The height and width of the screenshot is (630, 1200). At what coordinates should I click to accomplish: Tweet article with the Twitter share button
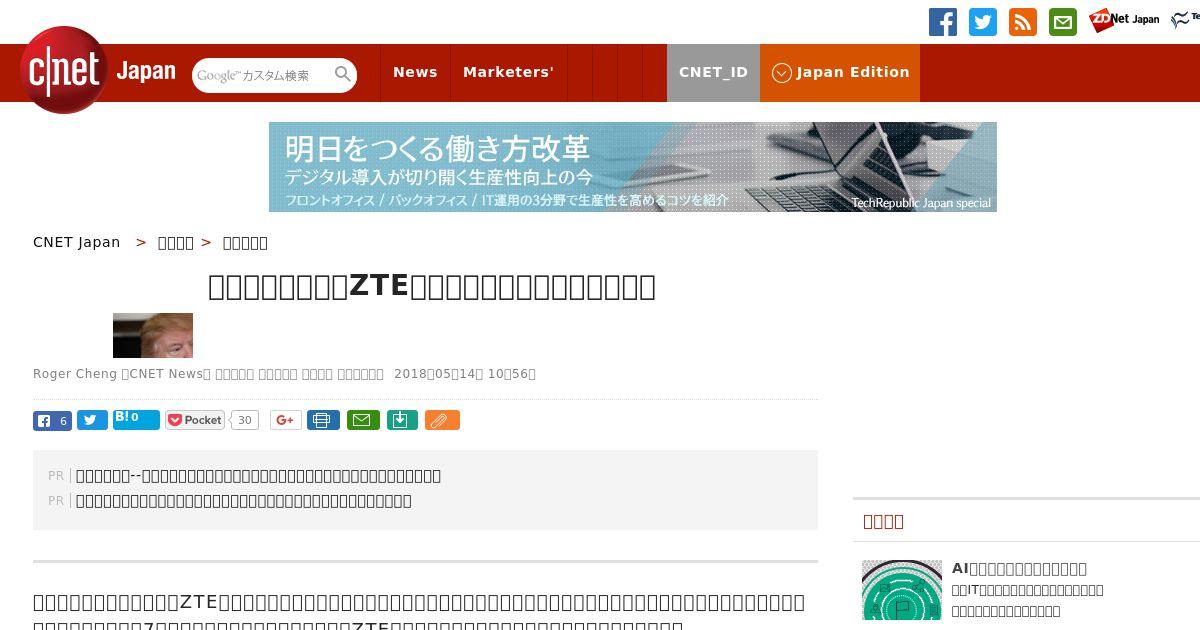click(x=92, y=421)
